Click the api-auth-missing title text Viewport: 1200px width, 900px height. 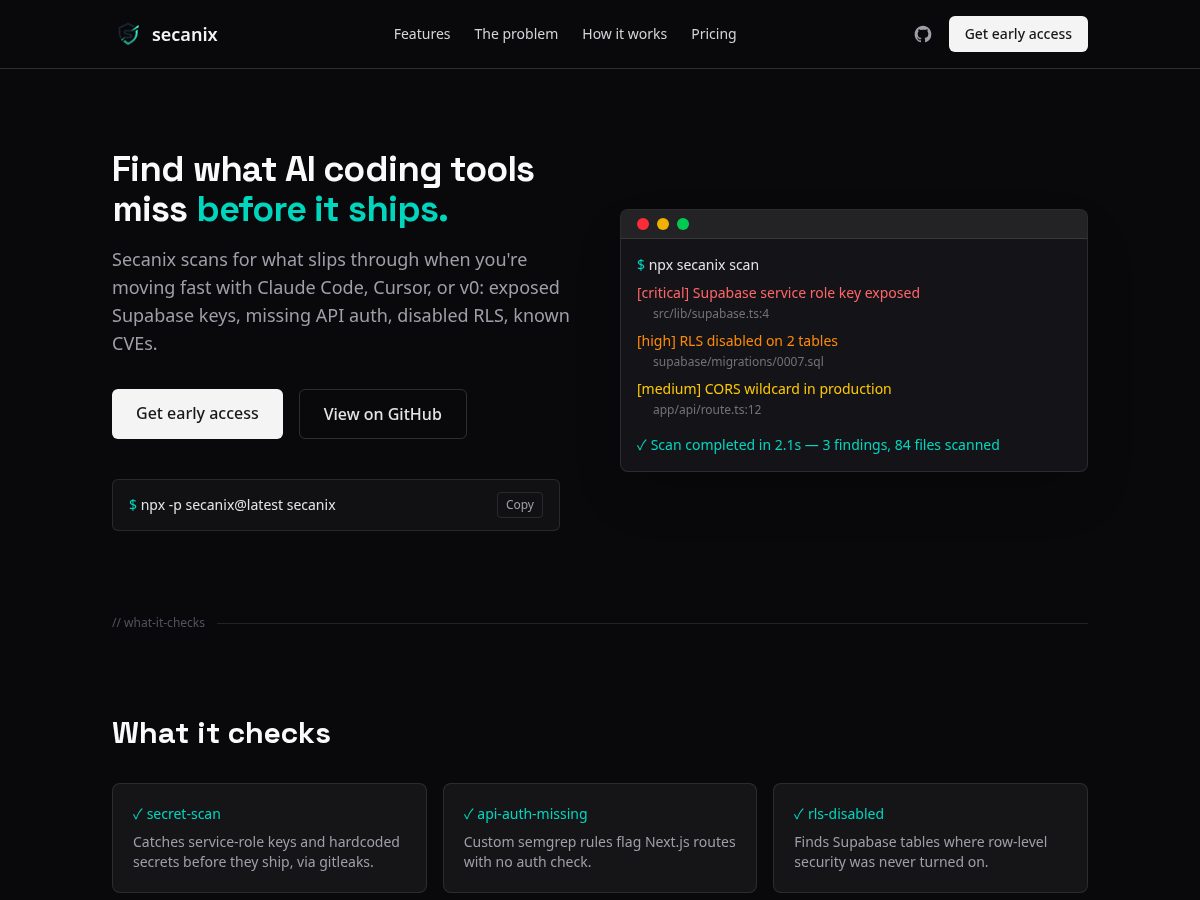click(x=526, y=814)
